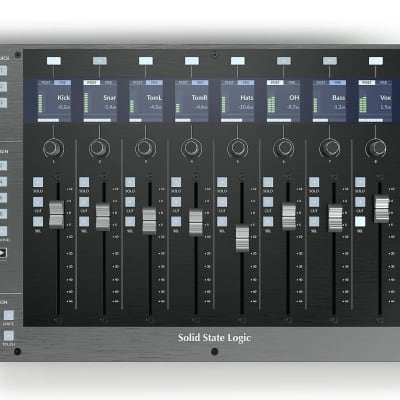Screen dimensions: 400x400
Task: Push the soft key above the Vox display
Action: click(376, 61)
